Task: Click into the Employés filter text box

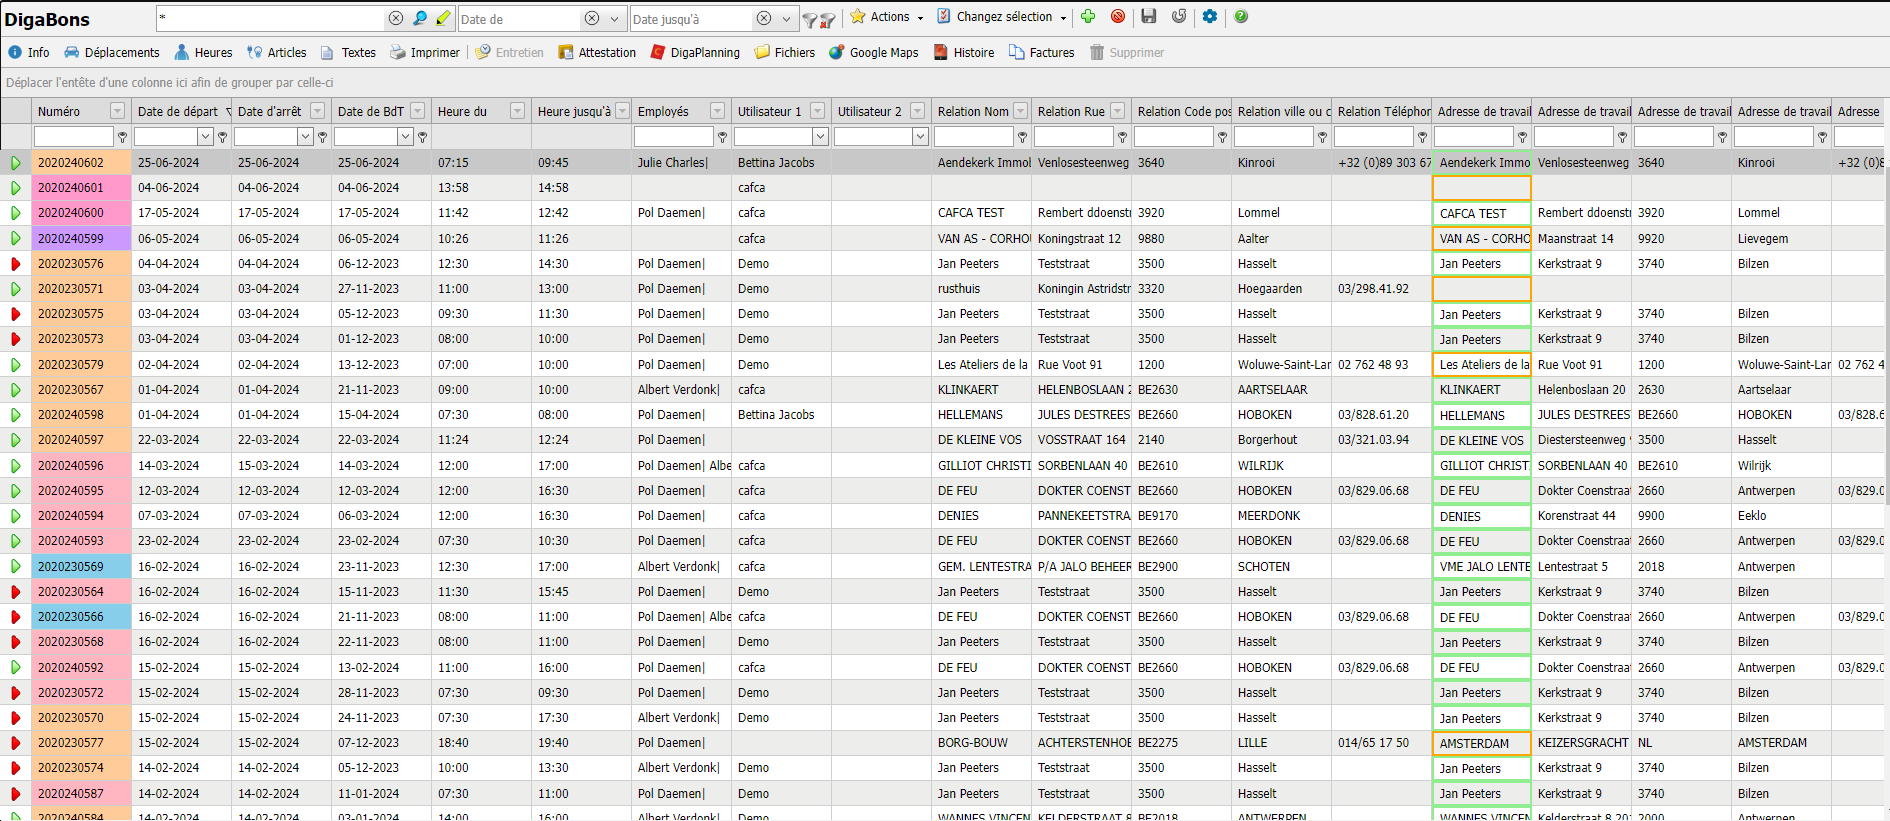Action: [x=674, y=137]
